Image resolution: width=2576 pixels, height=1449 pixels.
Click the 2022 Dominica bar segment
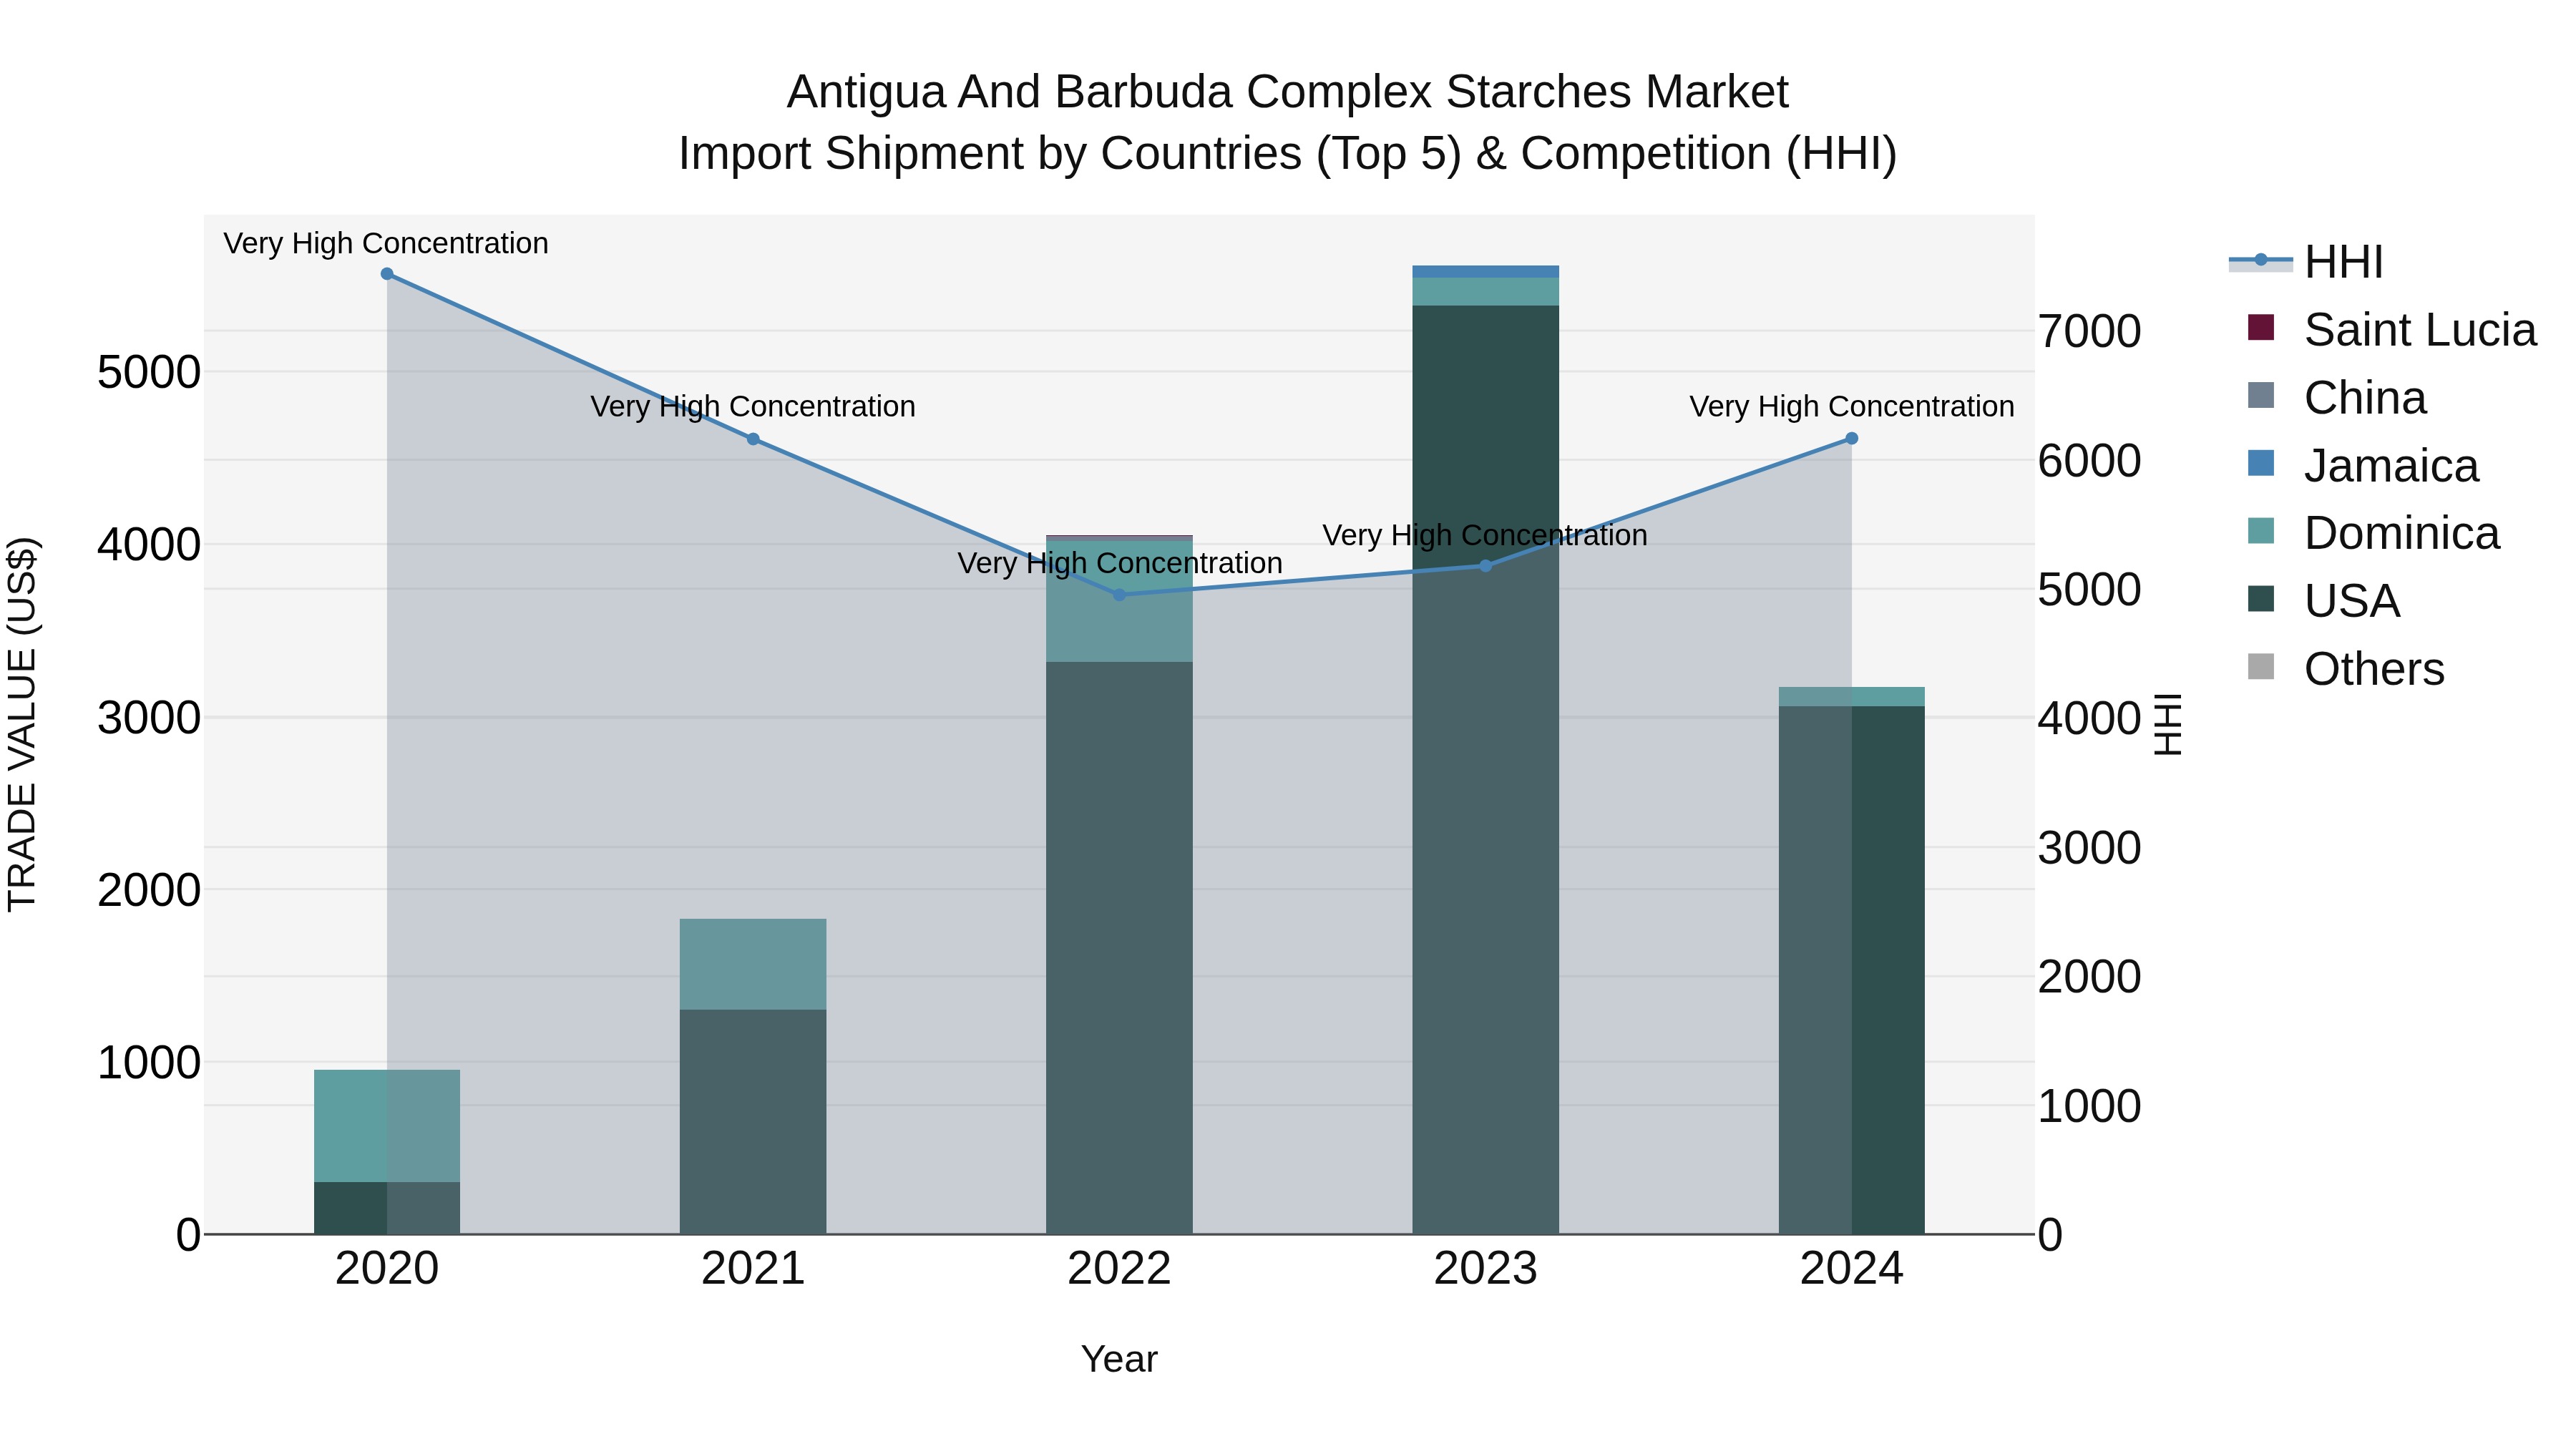[x=1119, y=601]
